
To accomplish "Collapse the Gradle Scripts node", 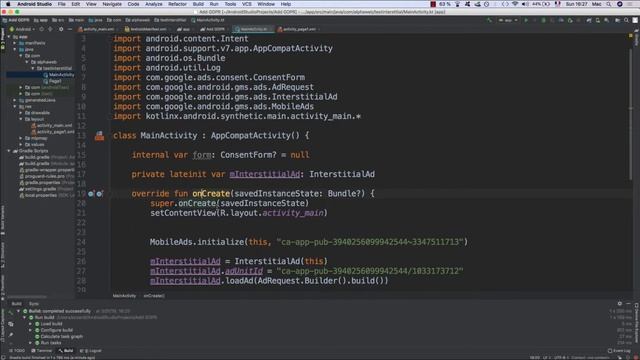I will click(x=9, y=151).
